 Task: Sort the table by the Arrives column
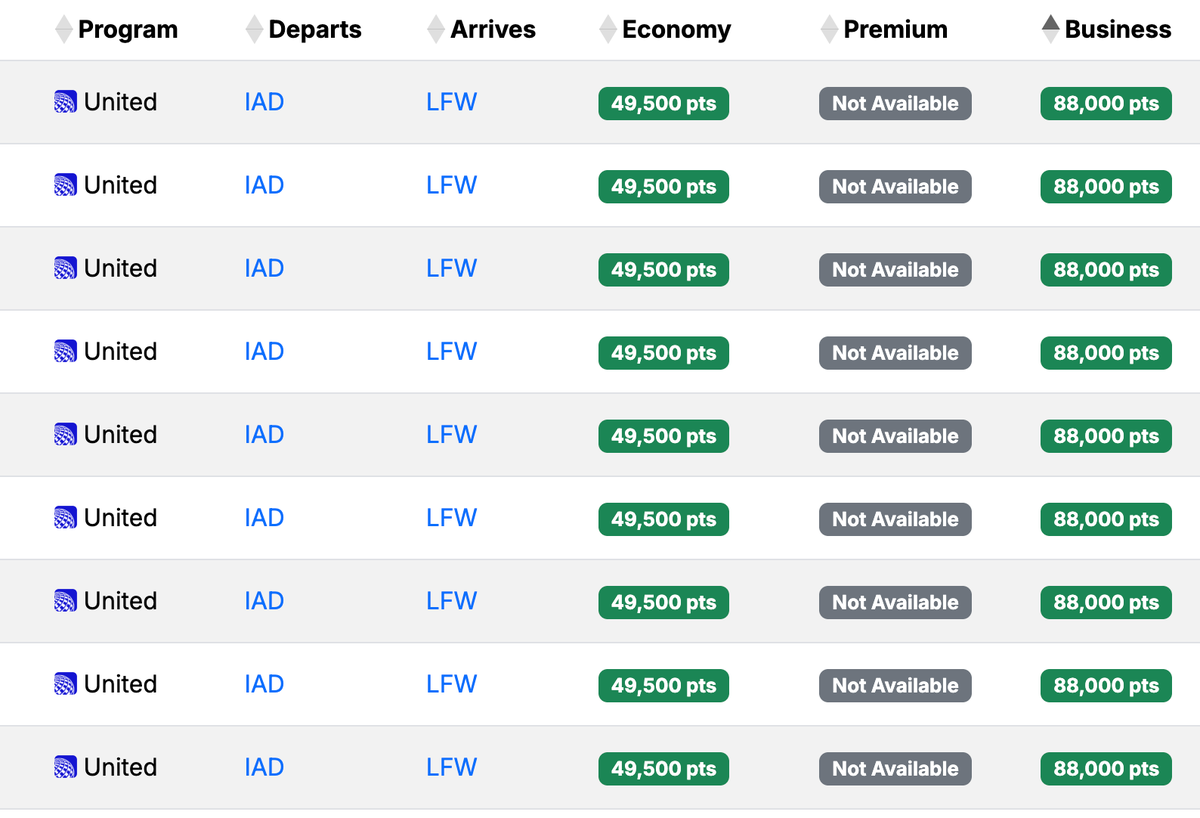click(x=434, y=29)
